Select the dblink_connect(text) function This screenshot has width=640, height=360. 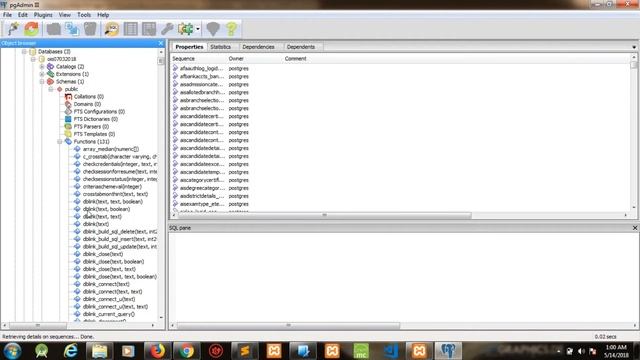pyautogui.click(x=106, y=284)
